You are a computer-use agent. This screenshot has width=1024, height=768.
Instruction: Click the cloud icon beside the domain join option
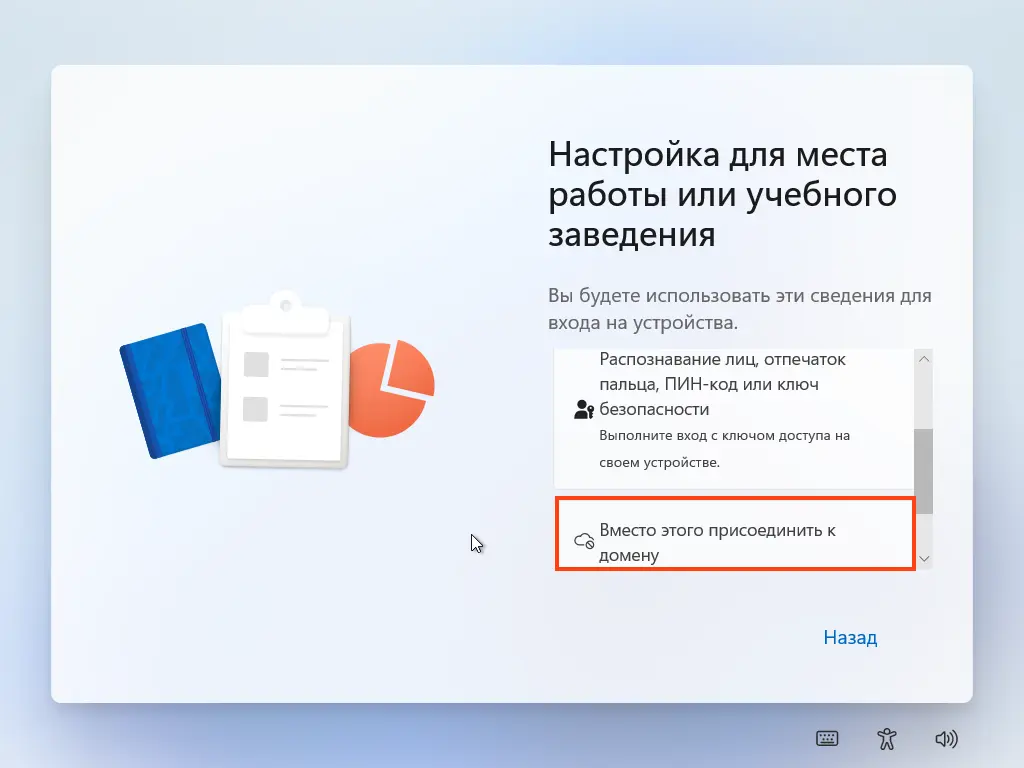tap(584, 541)
